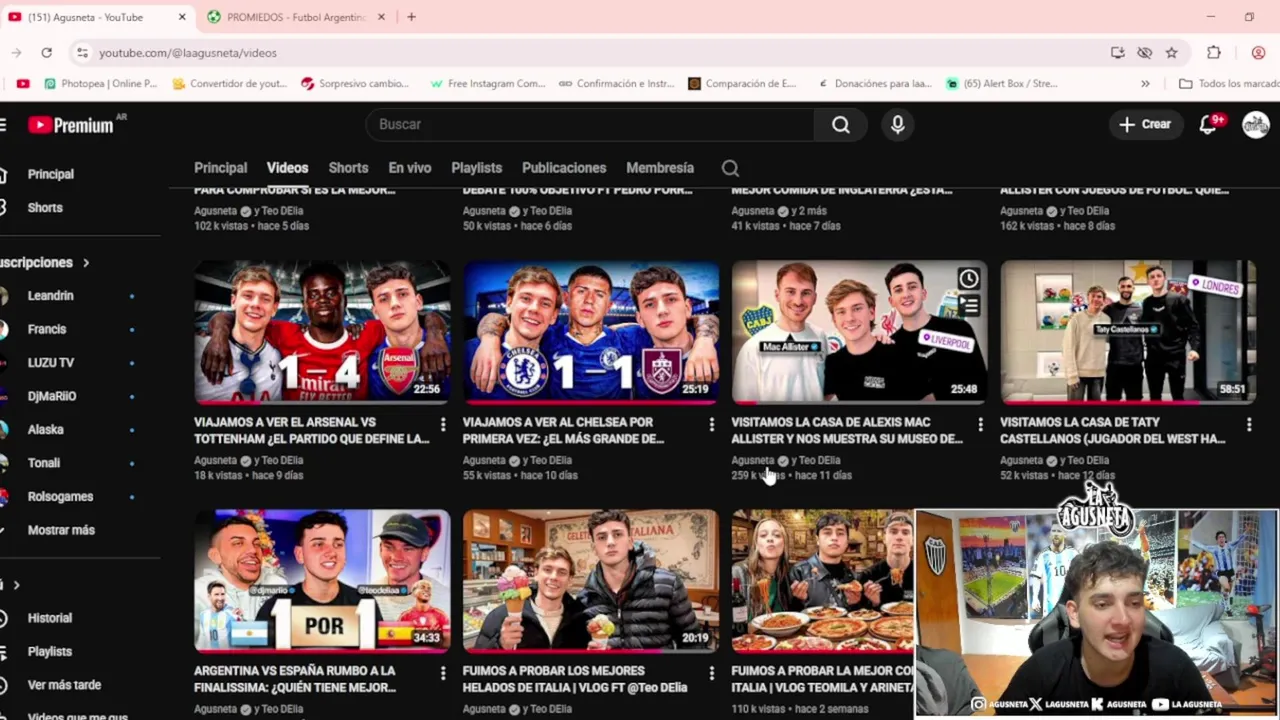Open Alert Box bookmark
Image resolution: width=1280 pixels, height=720 pixels.
point(1002,84)
